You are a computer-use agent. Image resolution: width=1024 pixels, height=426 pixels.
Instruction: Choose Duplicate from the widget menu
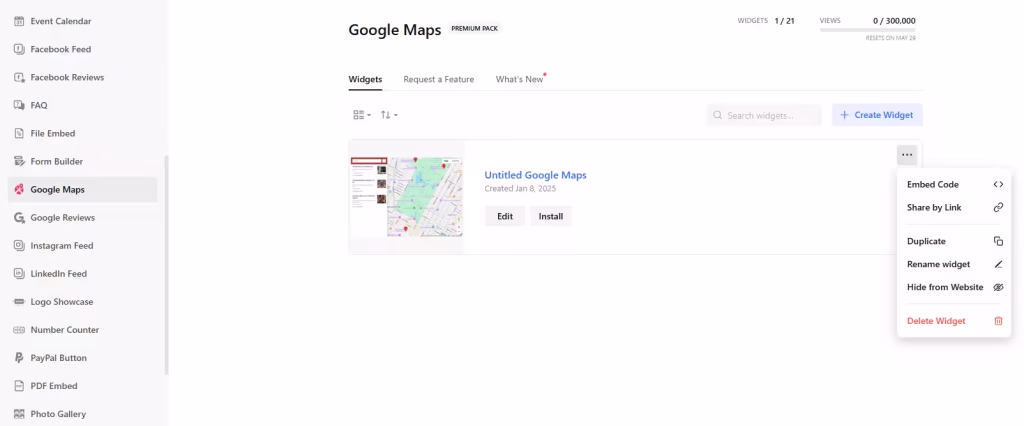coord(954,241)
